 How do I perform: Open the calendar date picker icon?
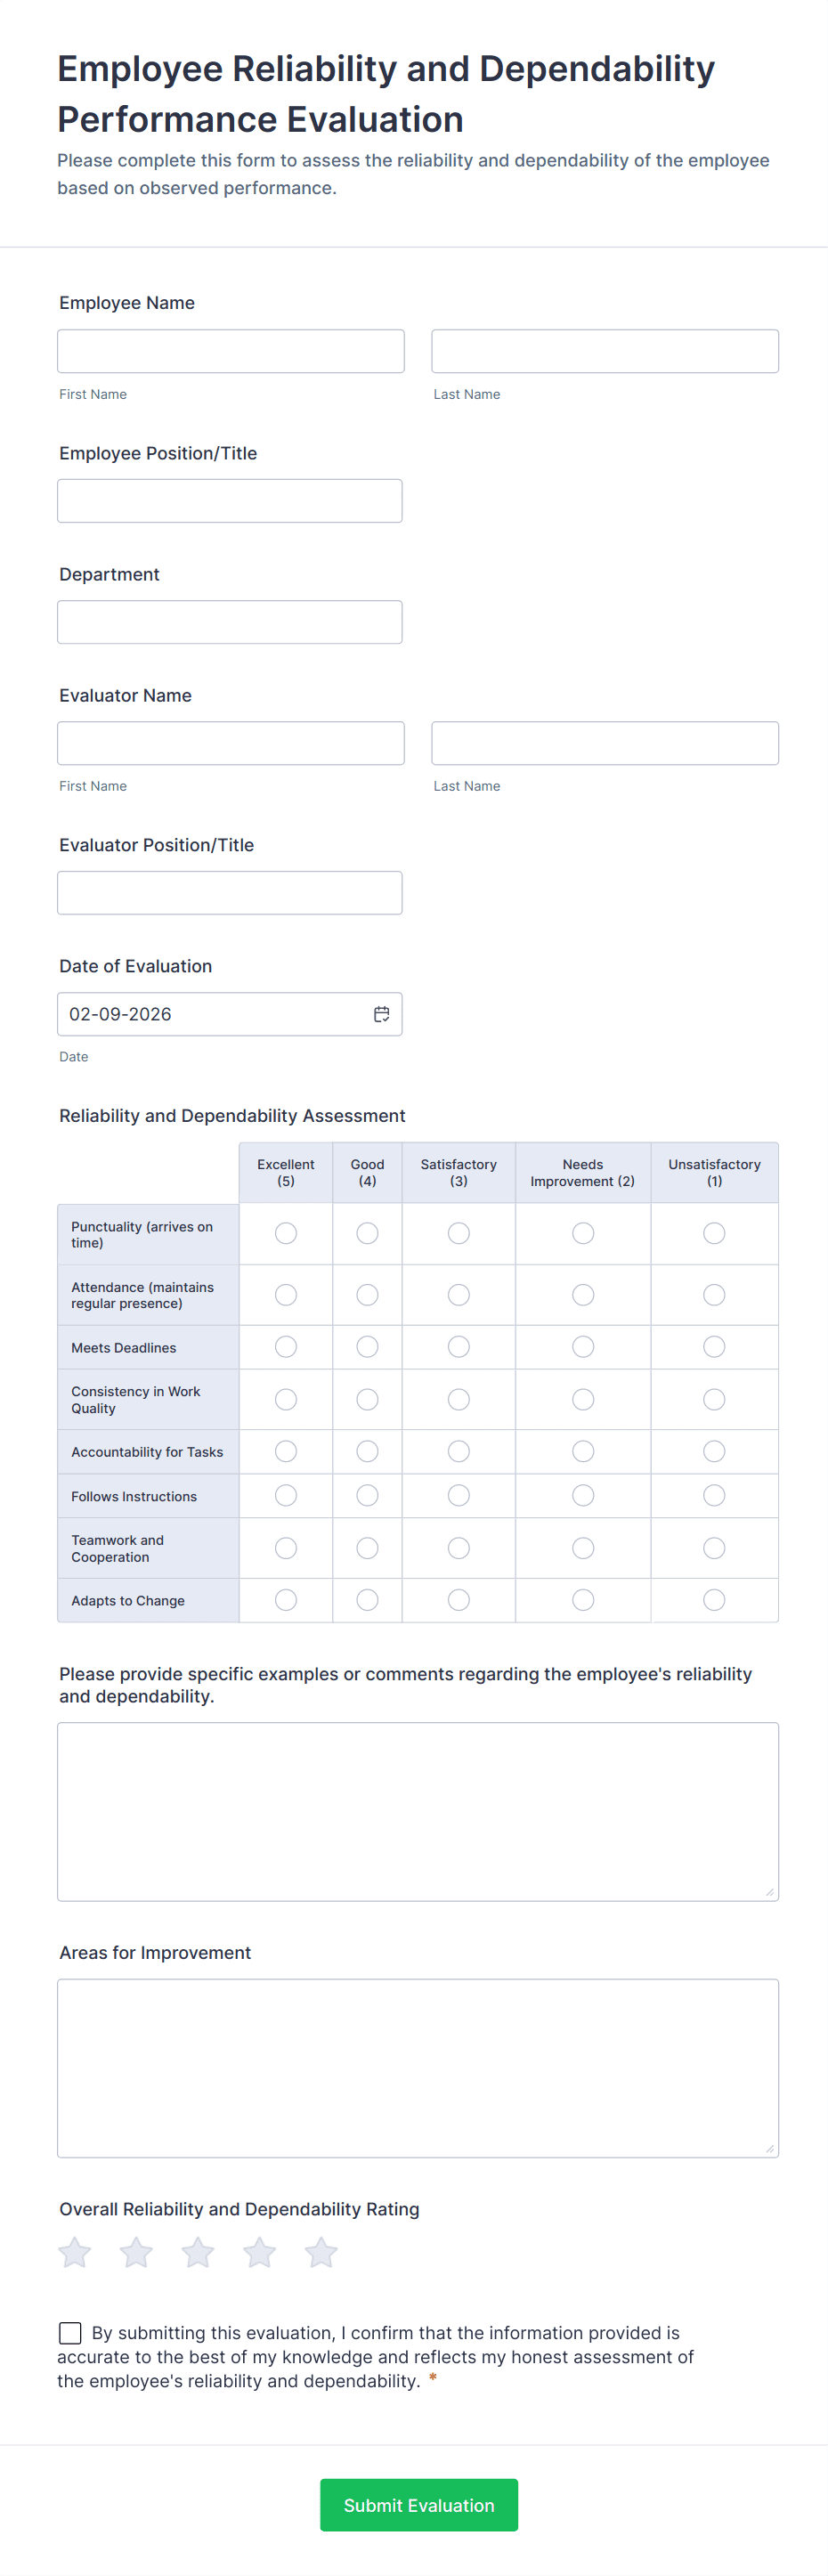point(381,1014)
